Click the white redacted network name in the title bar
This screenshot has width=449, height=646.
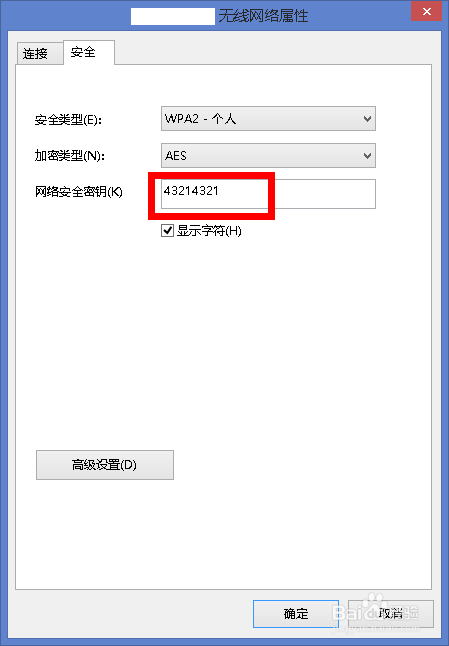coord(173,16)
